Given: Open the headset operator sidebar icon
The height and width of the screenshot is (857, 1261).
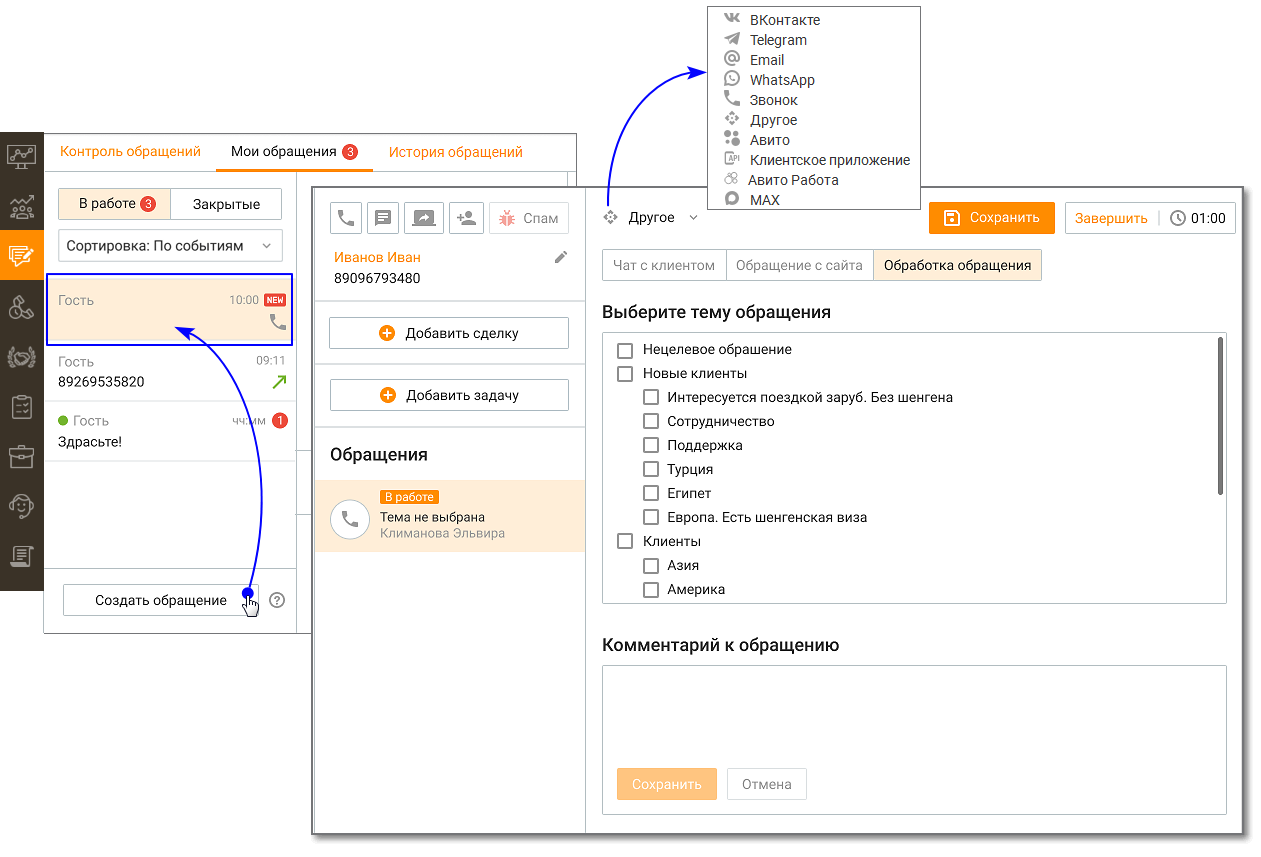Looking at the screenshot, I should click(21, 506).
